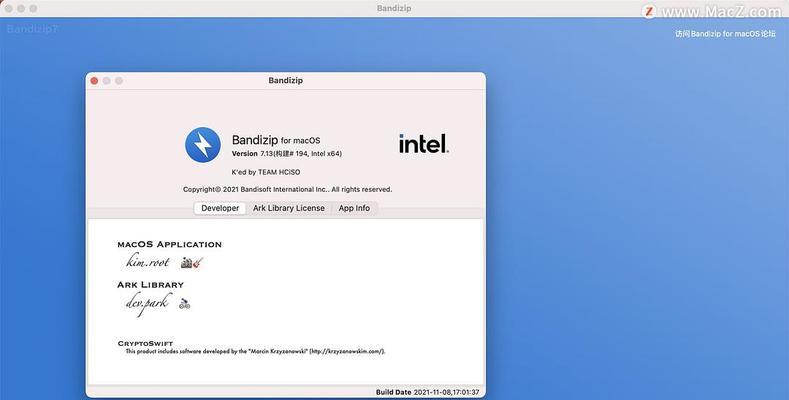Click the CryptoSwift heading
The width and height of the screenshot is (789, 400).
point(145,343)
